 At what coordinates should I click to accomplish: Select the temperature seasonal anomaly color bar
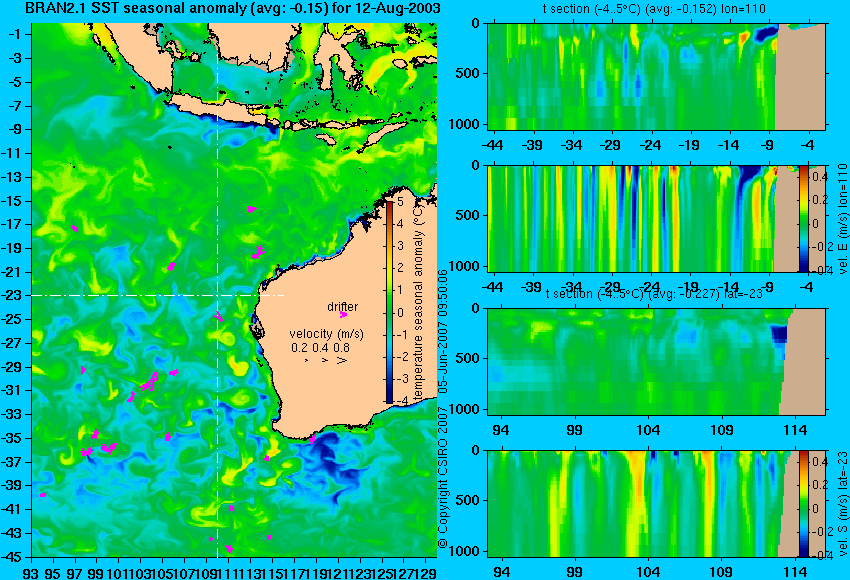(389, 302)
